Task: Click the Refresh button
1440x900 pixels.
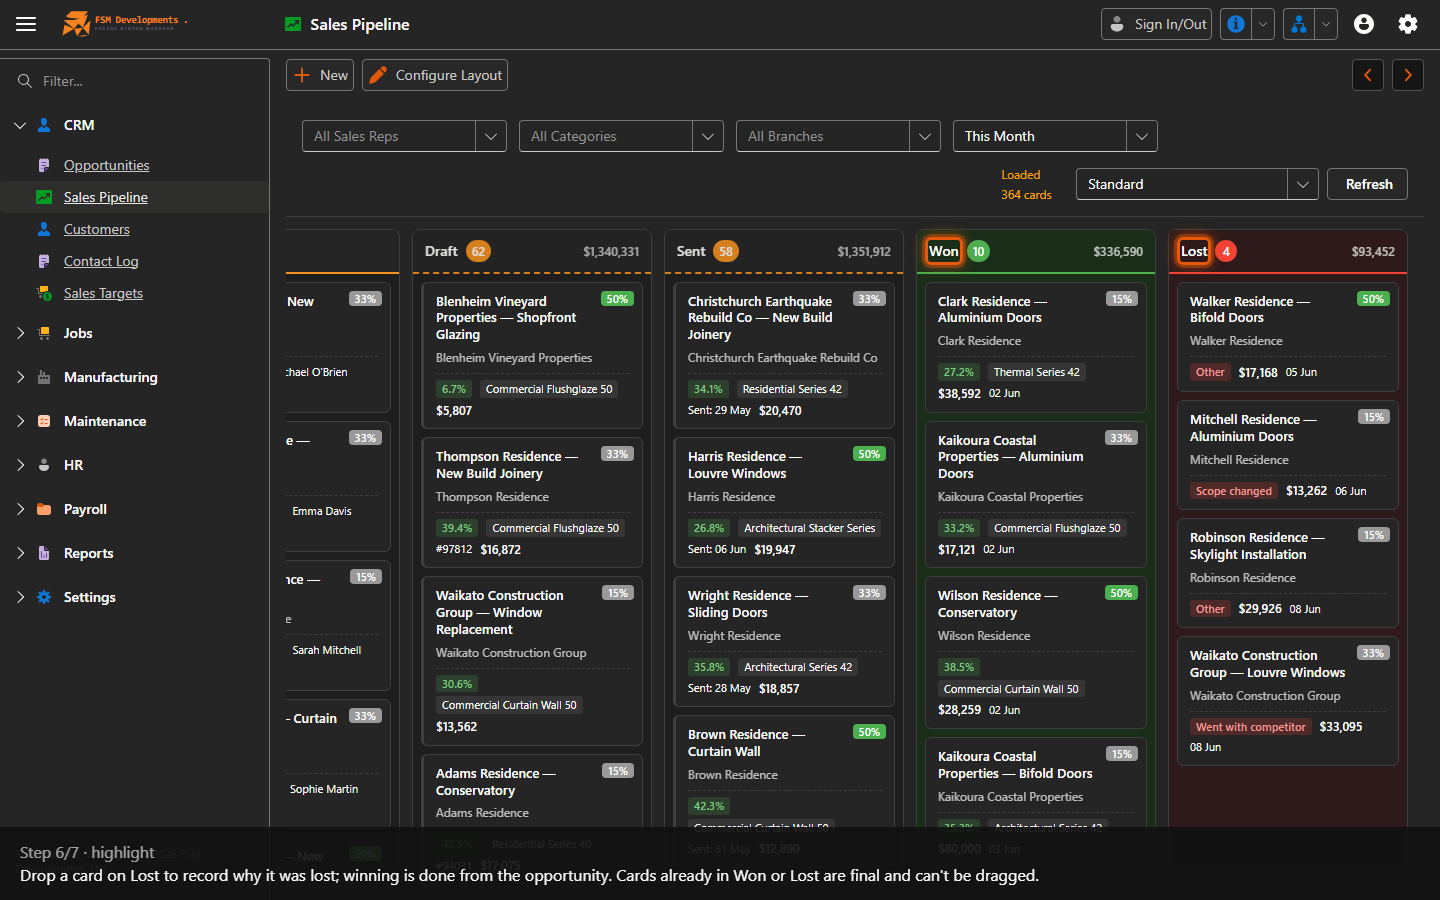Action: point(1367,184)
